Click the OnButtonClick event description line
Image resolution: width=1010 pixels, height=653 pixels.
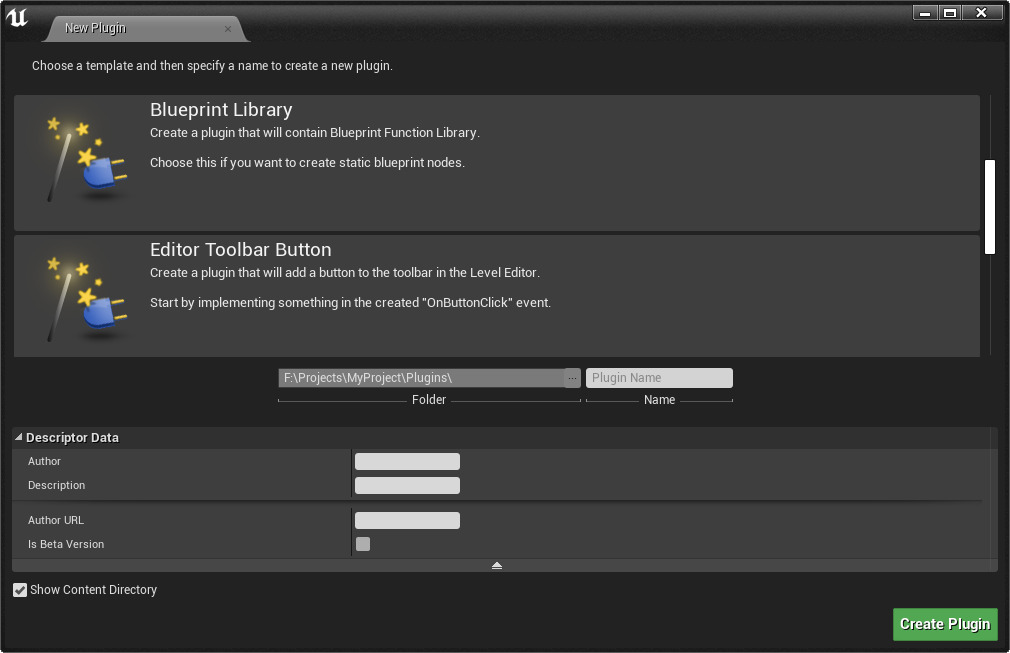point(350,303)
